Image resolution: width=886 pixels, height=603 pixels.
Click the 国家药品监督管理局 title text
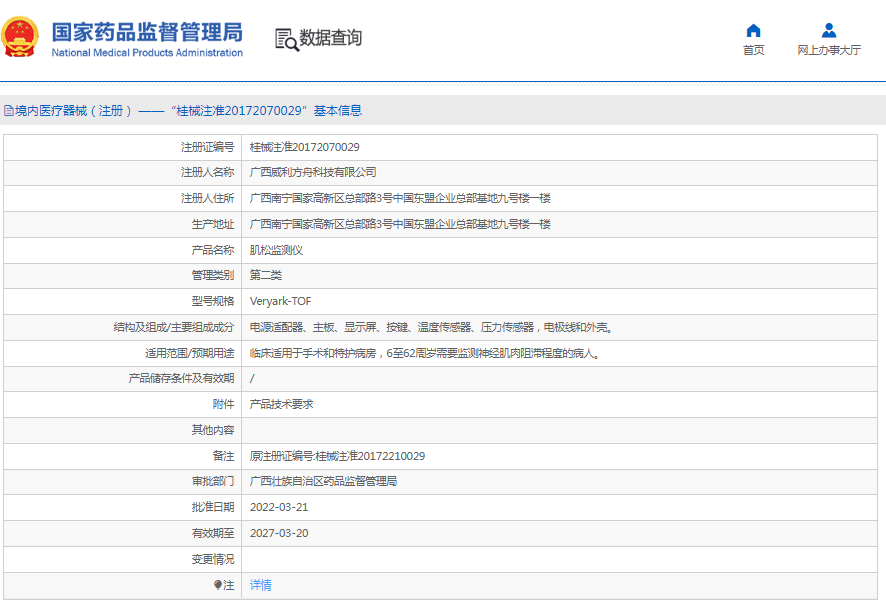[x=146, y=29]
